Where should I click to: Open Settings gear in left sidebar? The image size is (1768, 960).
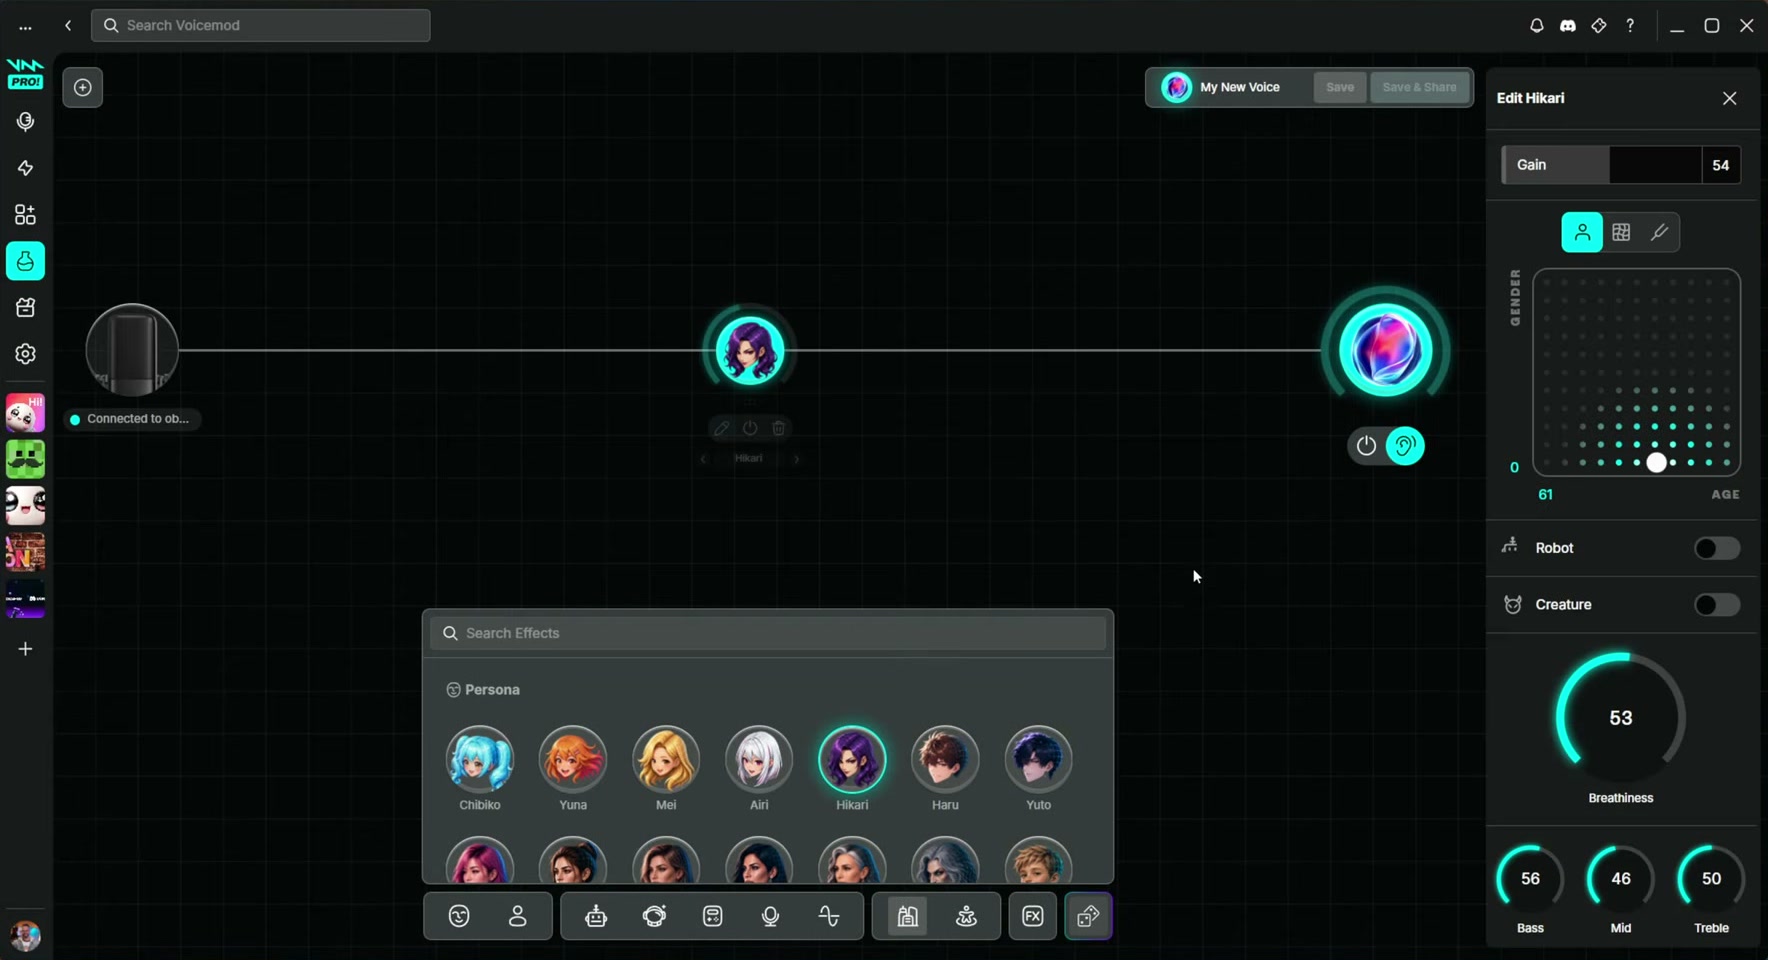(25, 354)
